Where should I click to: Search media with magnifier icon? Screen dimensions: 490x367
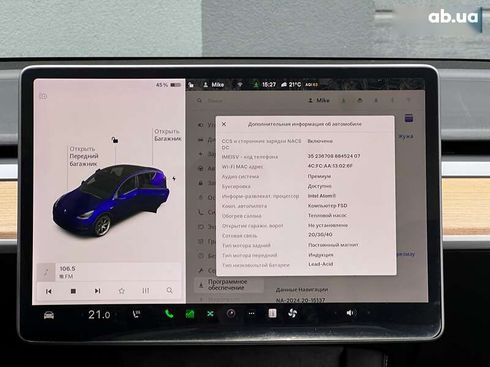[170, 291]
